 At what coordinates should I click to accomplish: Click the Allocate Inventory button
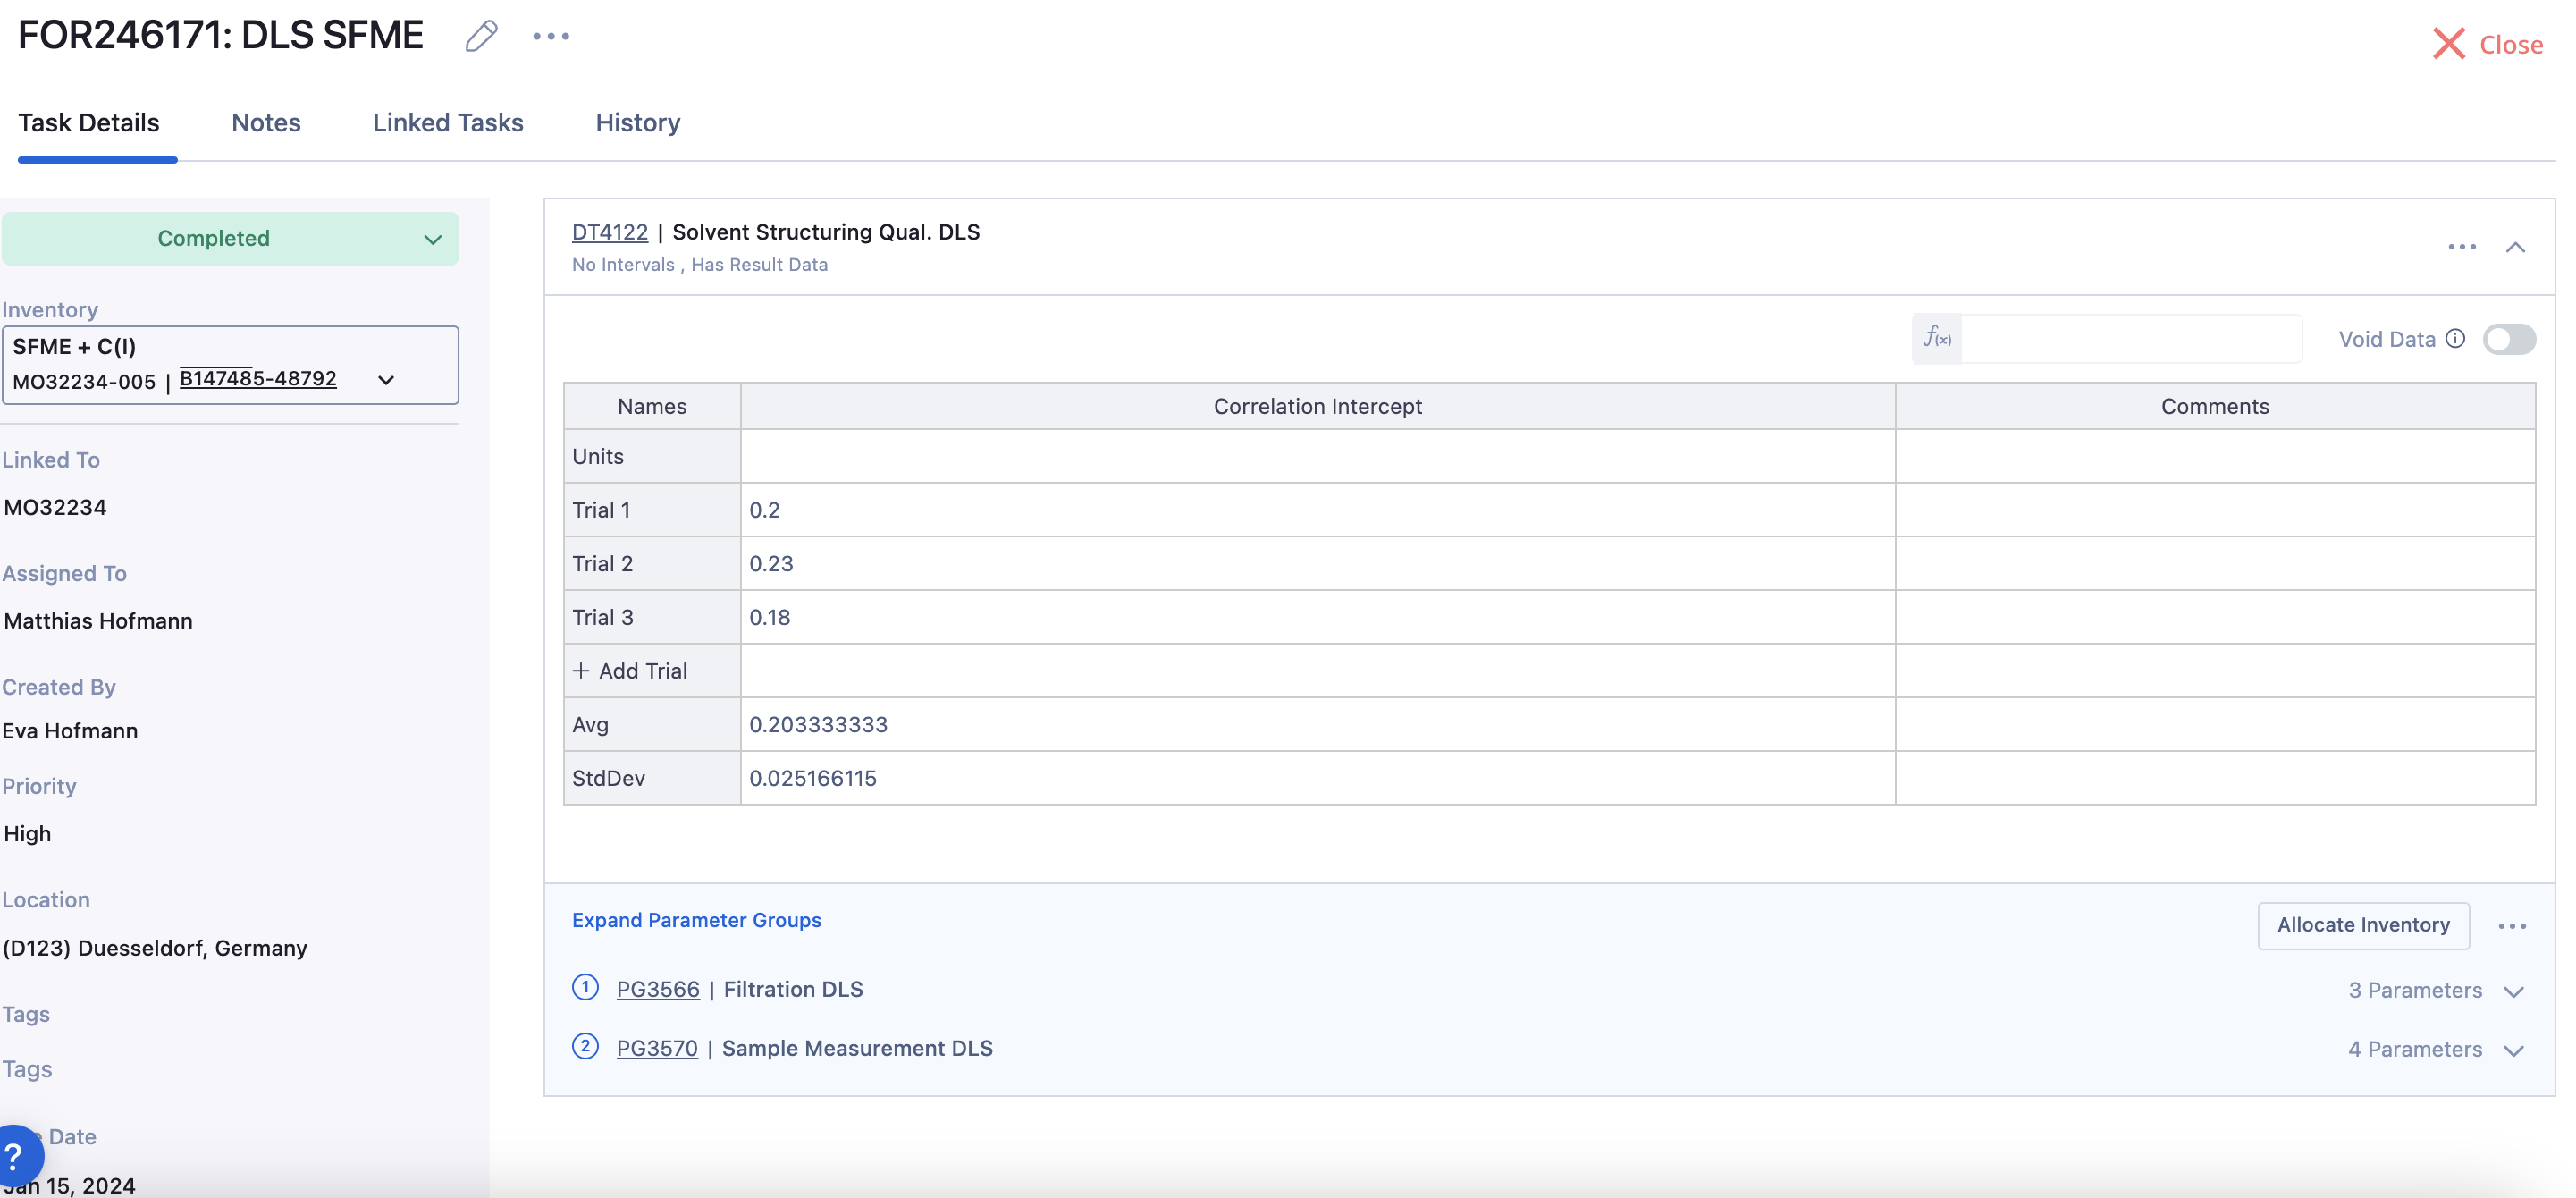[2362, 925]
